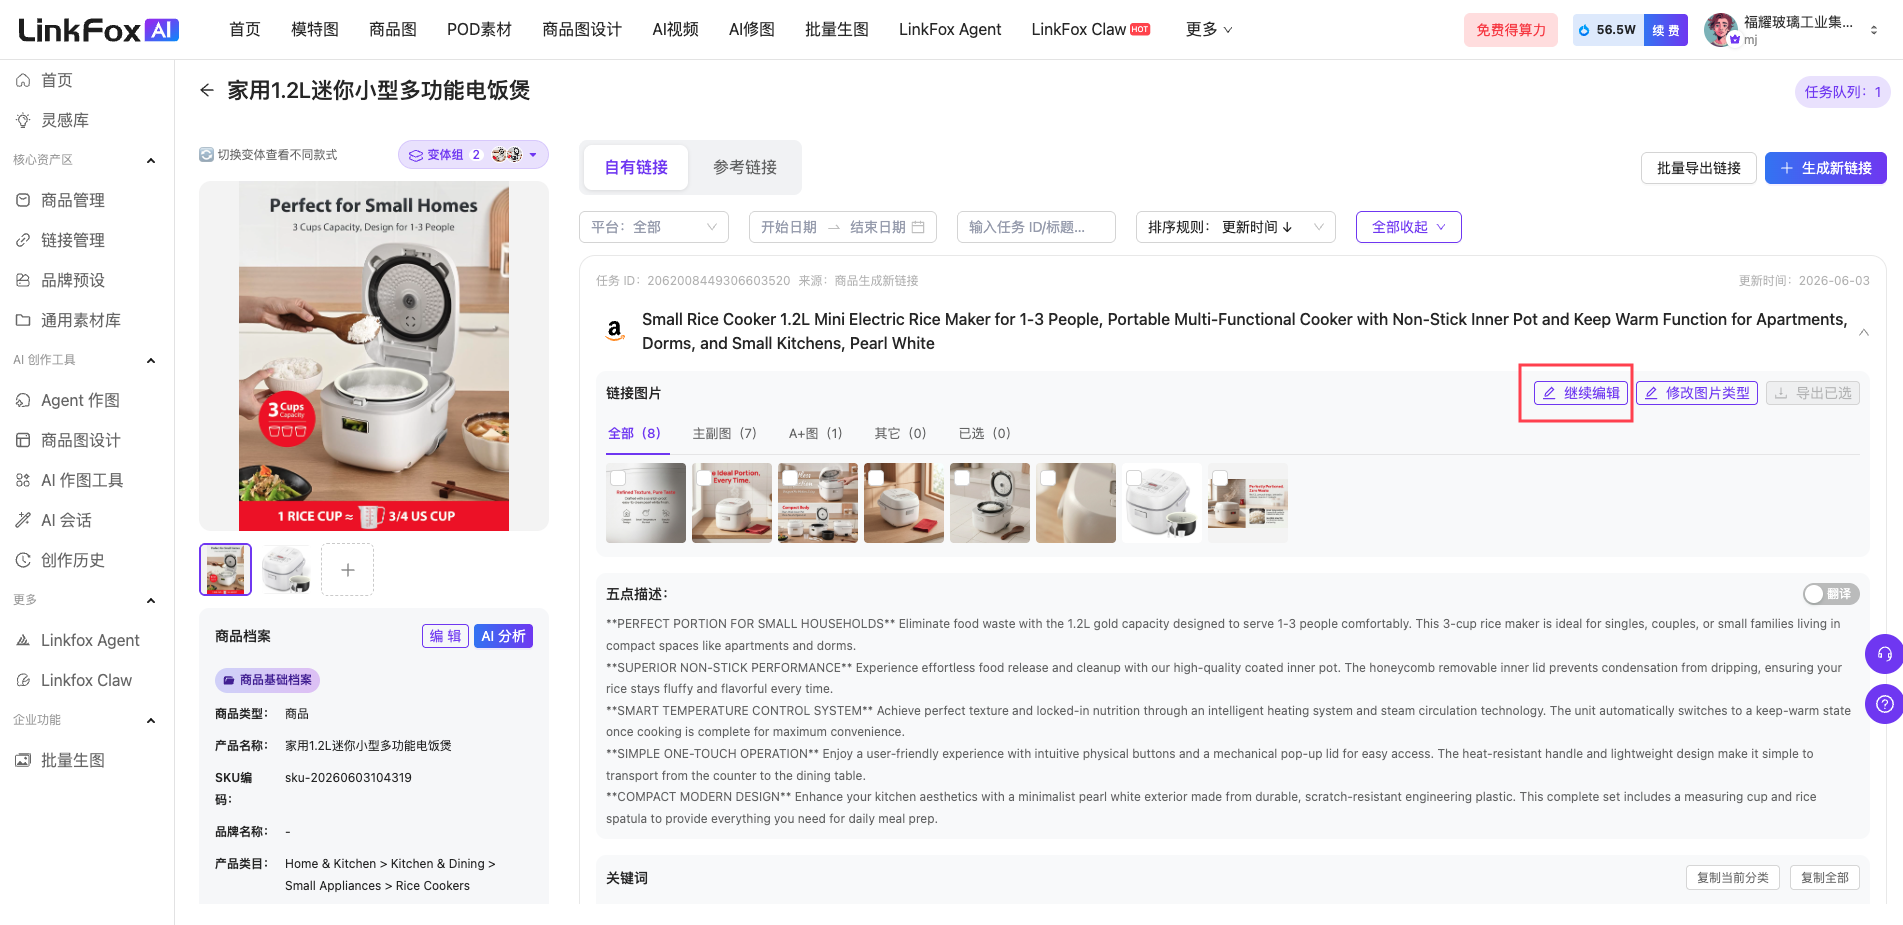Click the user avatar in header
The image size is (1903, 925).
coord(1720,29)
